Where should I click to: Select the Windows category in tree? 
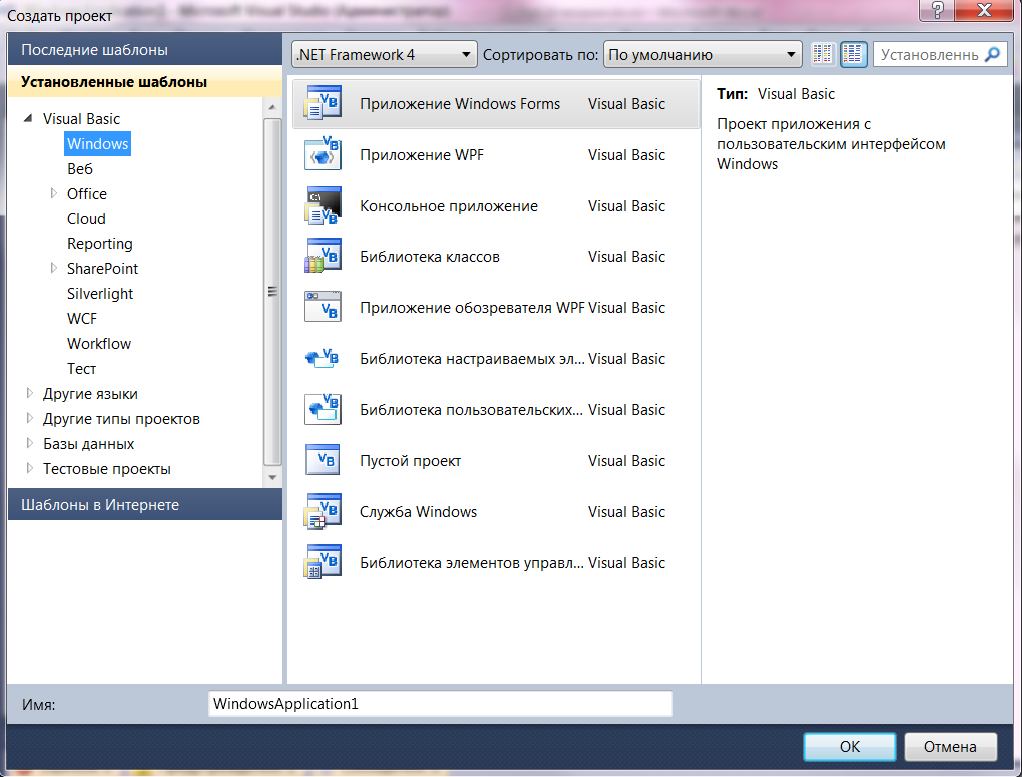point(98,143)
